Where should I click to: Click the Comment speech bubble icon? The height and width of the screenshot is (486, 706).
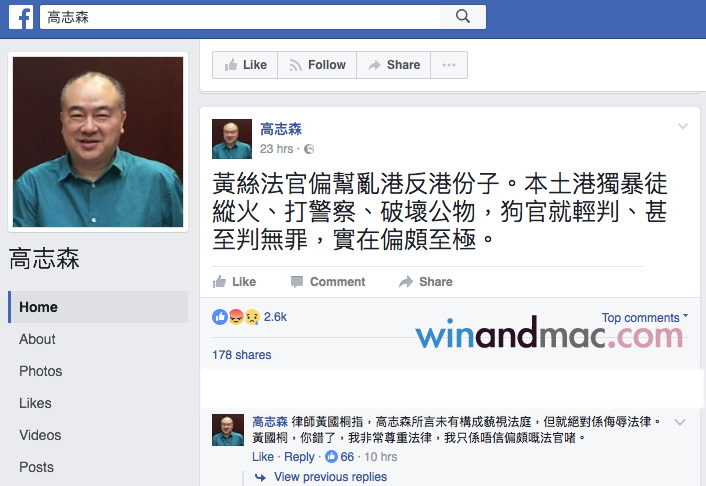coord(297,282)
